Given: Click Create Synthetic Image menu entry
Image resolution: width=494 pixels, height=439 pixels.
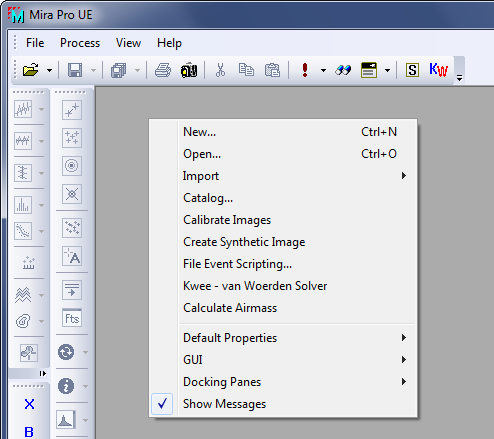Looking at the screenshot, I should point(244,242).
